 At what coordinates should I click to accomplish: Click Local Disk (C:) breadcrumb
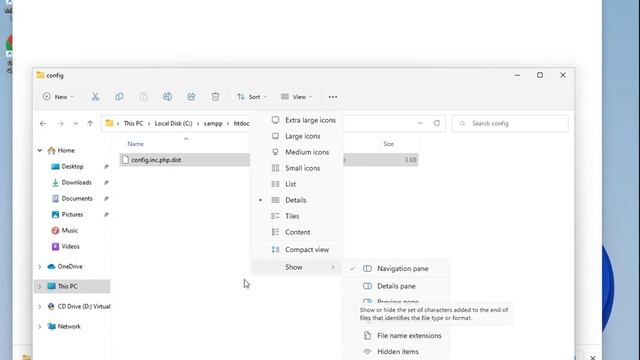pos(173,123)
